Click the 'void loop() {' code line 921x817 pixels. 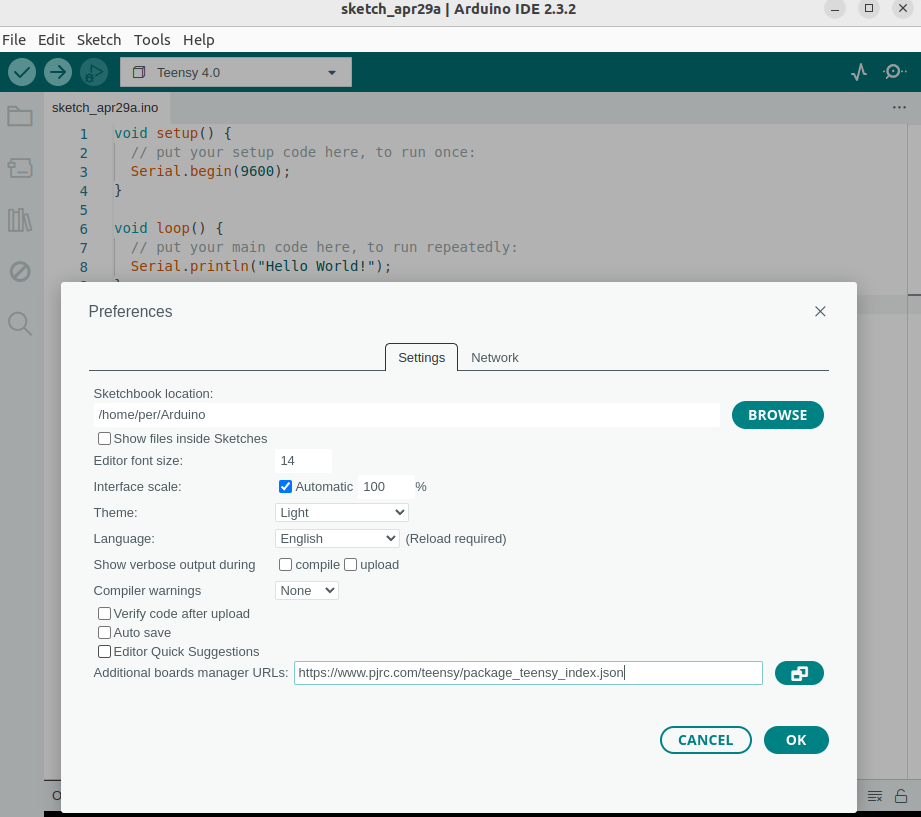coord(169,228)
